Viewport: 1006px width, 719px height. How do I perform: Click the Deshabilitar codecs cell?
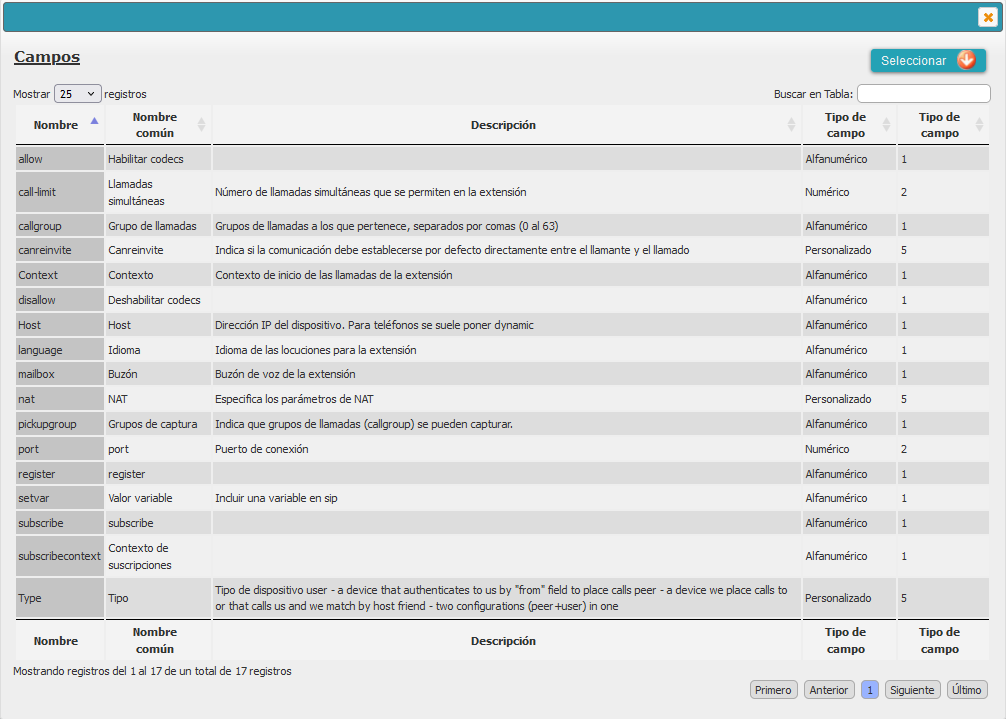[158, 300]
